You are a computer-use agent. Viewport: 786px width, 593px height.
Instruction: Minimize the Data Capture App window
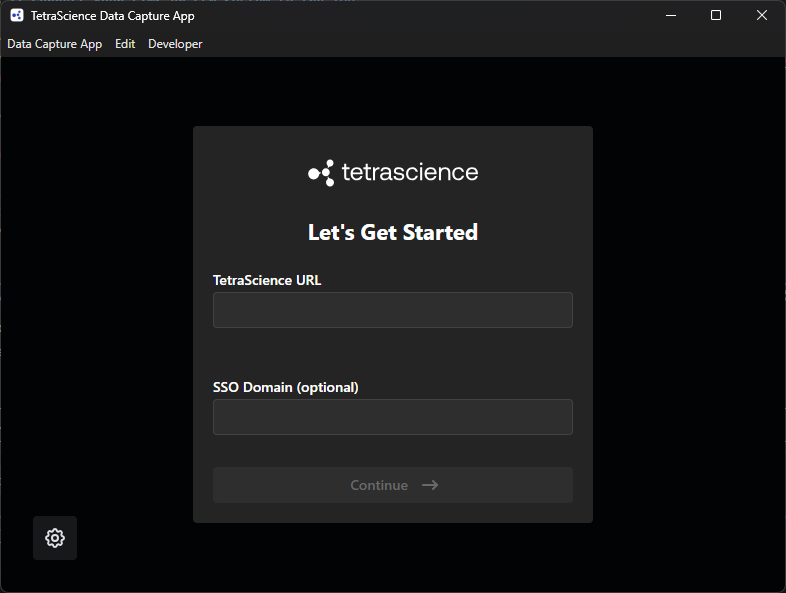(x=671, y=16)
